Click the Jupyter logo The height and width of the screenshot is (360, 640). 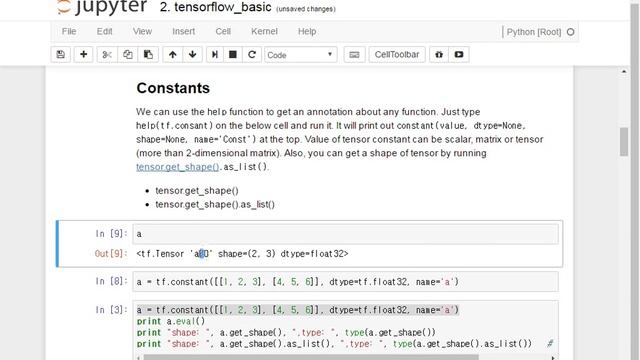coord(101,7)
